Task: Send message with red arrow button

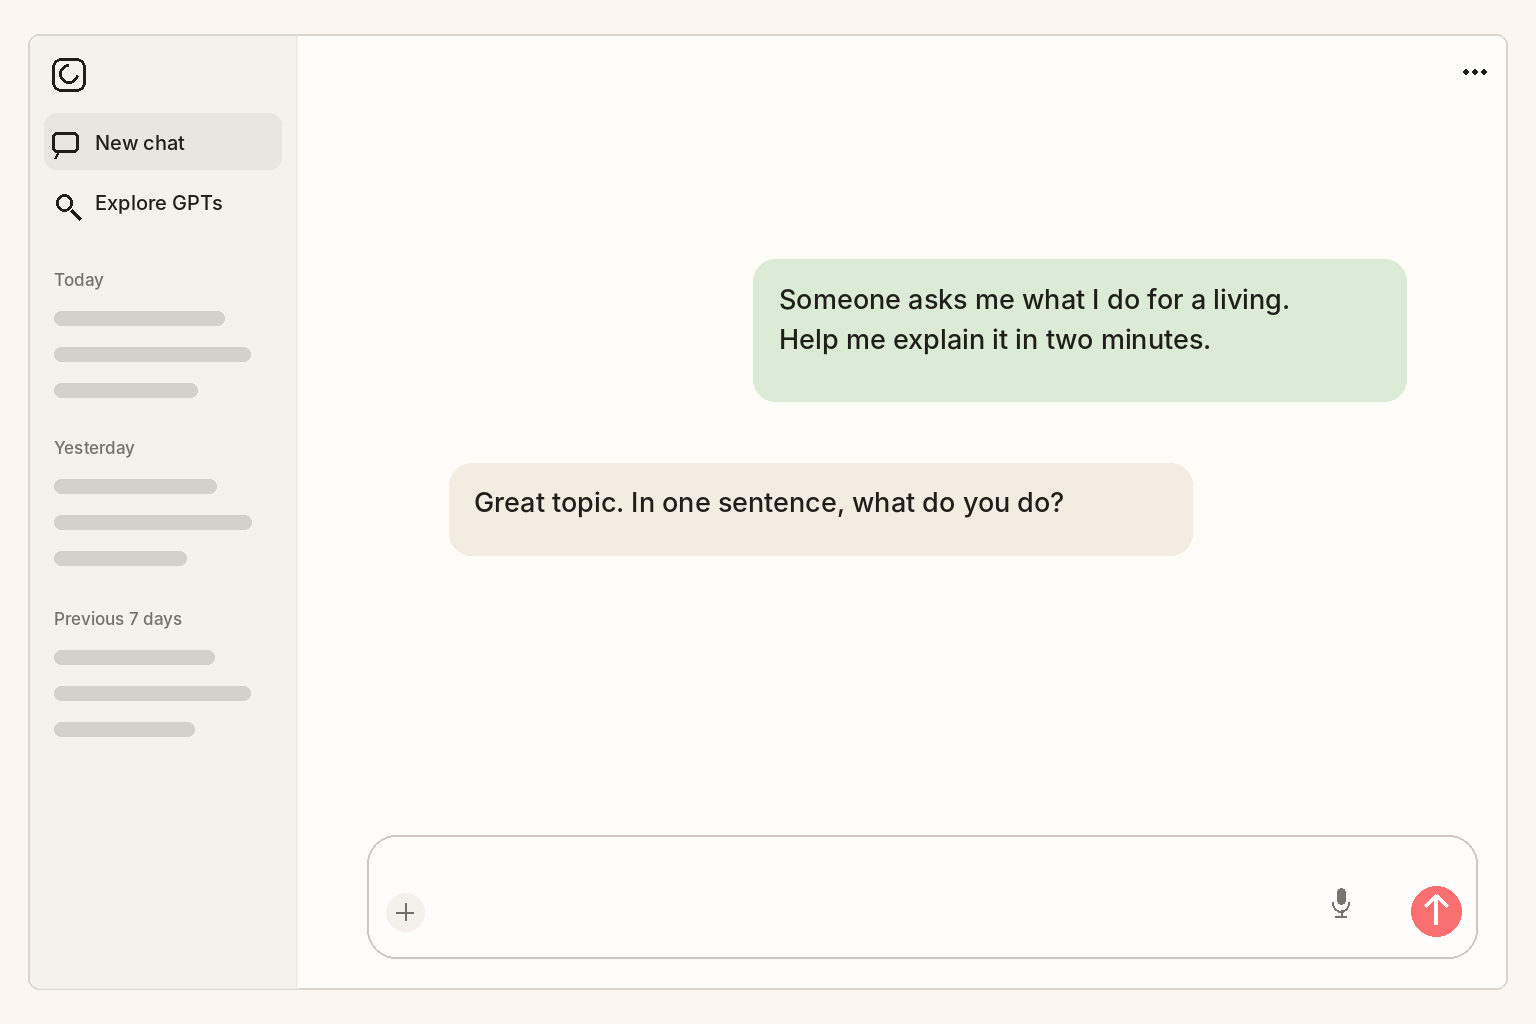Action: [1436, 911]
